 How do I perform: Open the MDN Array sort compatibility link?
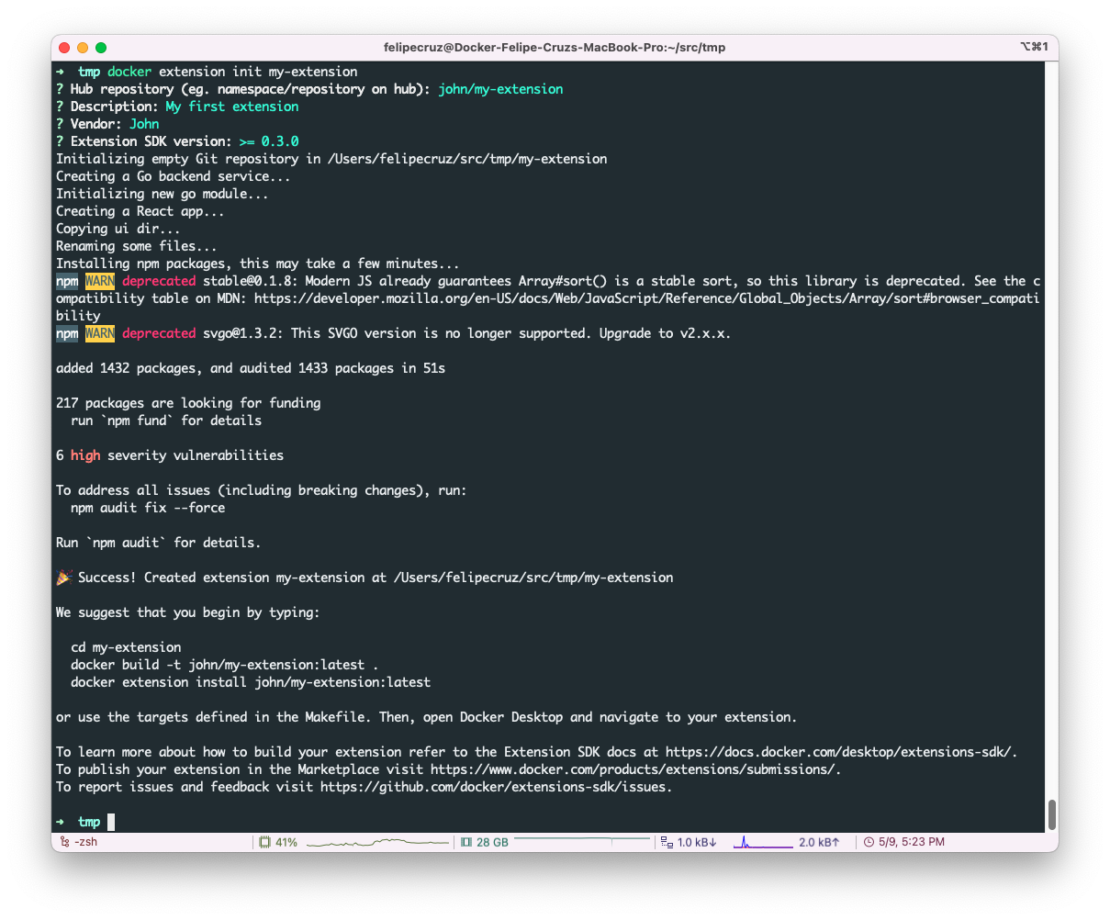click(x=600, y=298)
